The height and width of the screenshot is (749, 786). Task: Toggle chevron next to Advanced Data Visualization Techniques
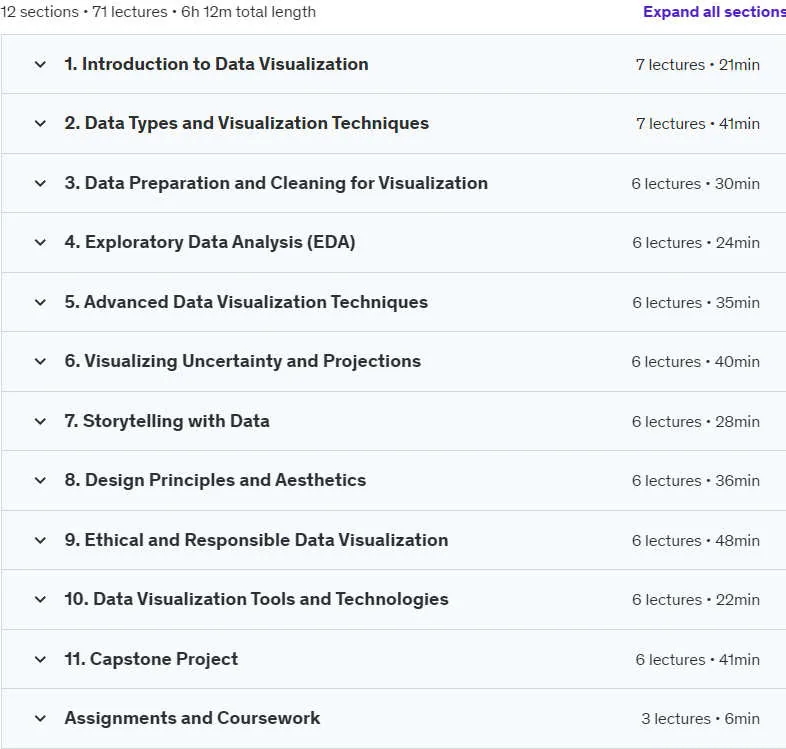click(40, 302)
